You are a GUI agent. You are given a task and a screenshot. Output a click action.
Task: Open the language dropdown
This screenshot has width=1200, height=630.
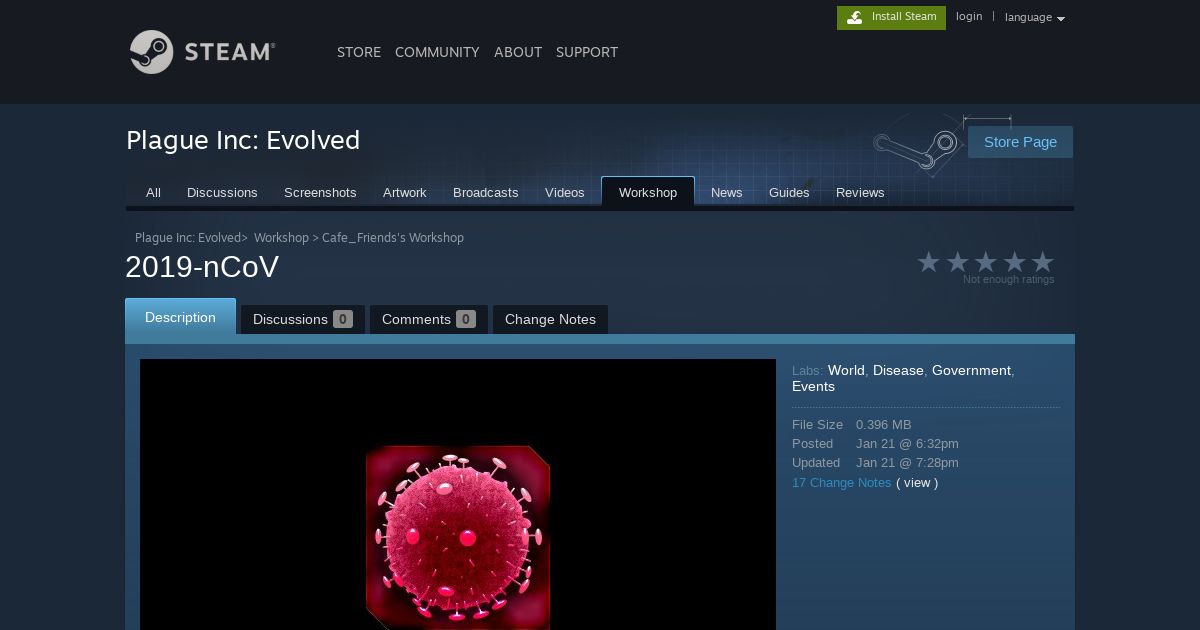1034,17
